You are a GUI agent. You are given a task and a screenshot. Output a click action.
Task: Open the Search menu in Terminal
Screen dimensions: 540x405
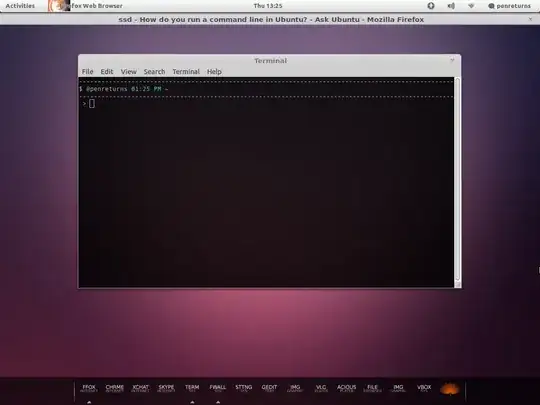154,72
